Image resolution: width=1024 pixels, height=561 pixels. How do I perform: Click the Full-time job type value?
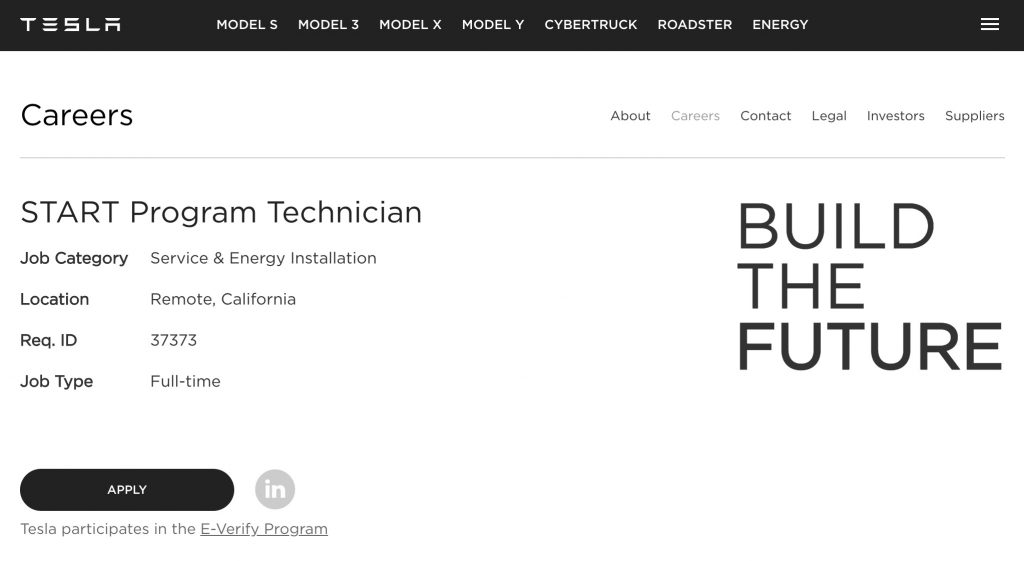click(x=185, y=381)
